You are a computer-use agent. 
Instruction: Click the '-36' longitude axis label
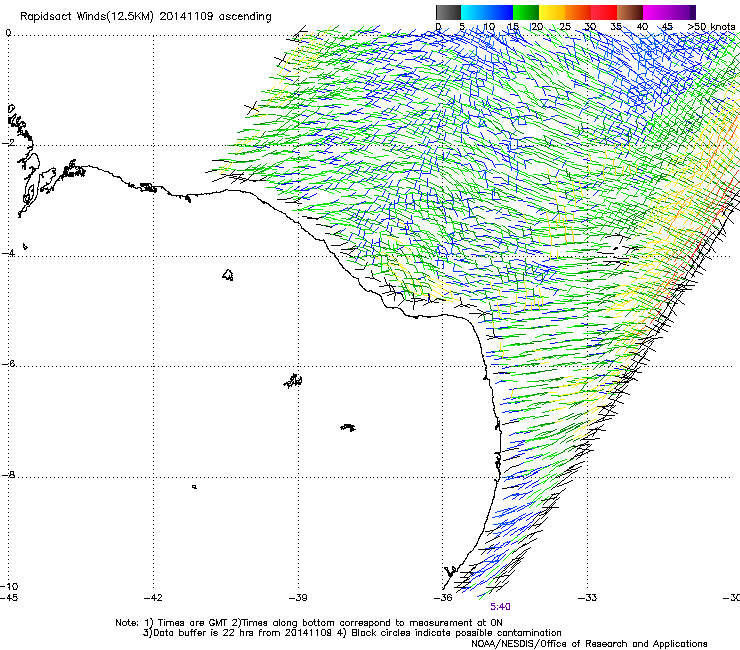[x=443, y=598]
